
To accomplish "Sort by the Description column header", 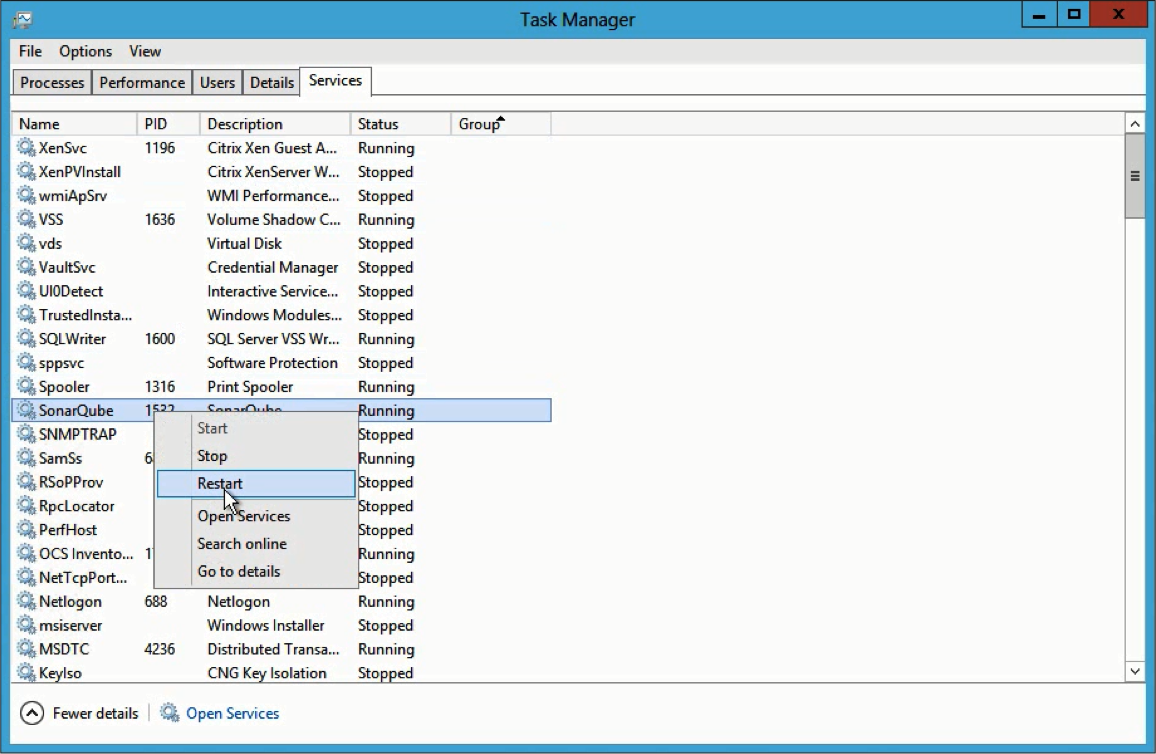I will tap(275, 124).
